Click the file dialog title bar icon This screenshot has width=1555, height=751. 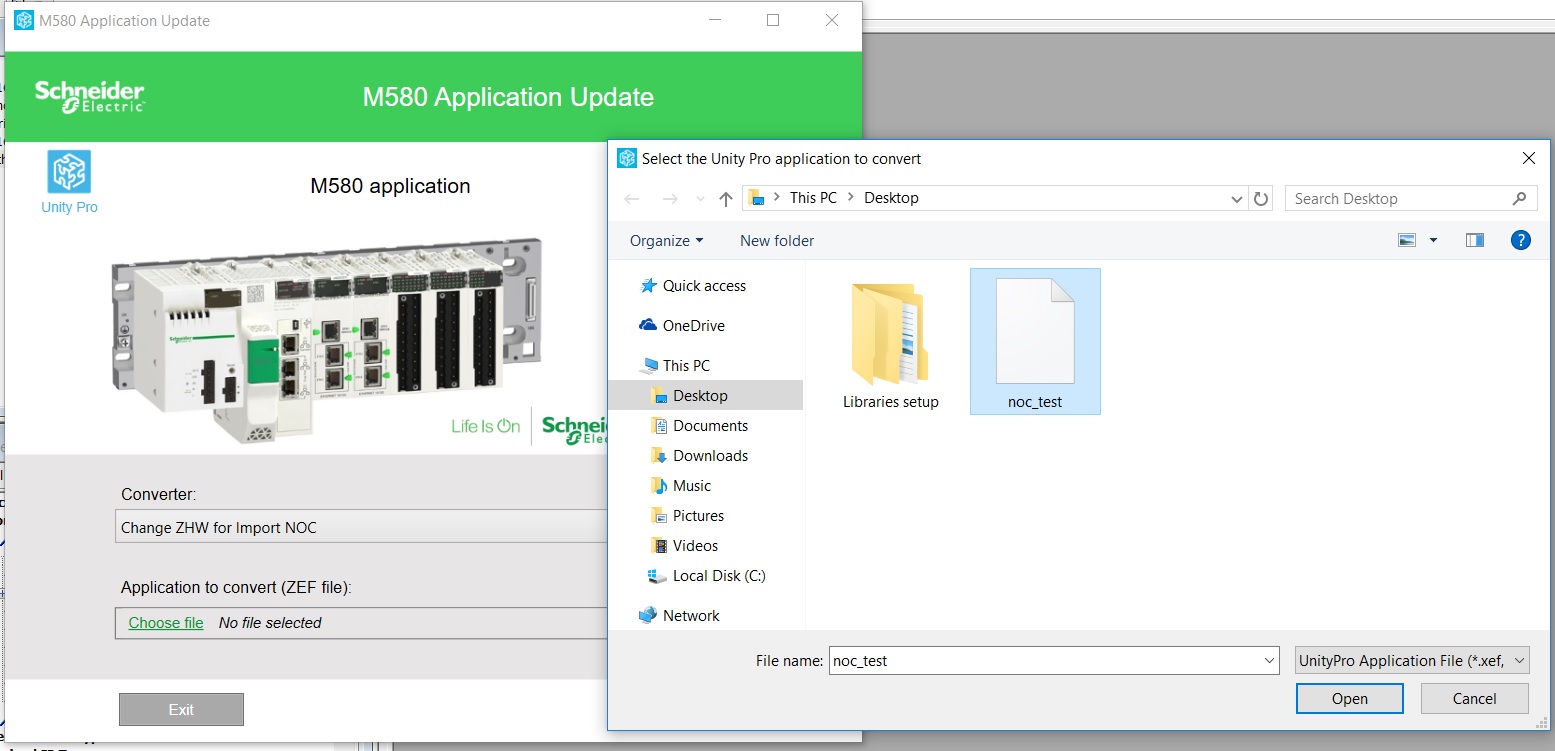627,159
